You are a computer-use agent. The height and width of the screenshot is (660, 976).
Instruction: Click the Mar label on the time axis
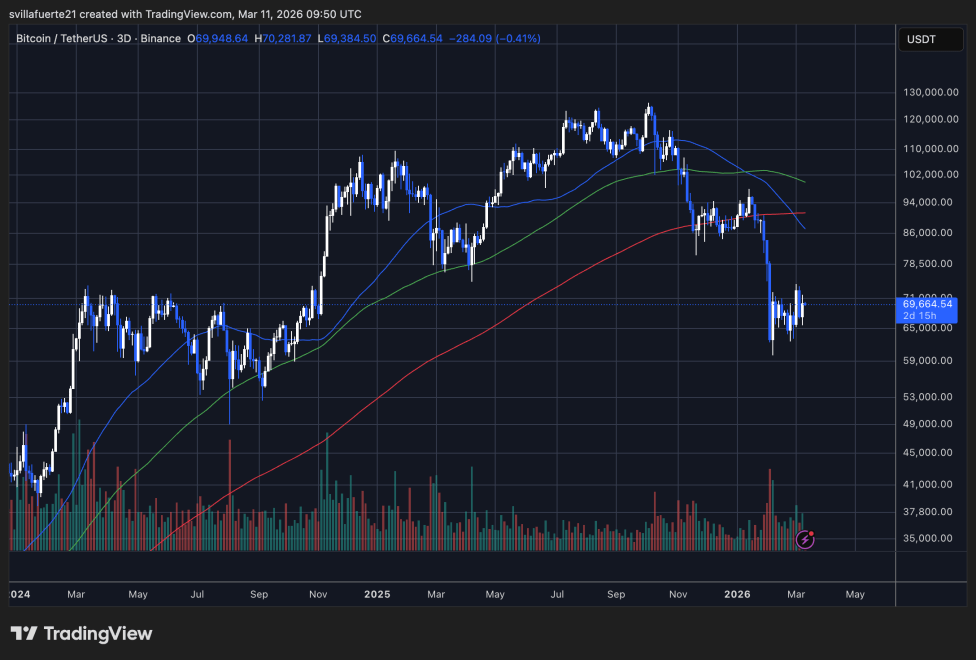pos(76,594)
